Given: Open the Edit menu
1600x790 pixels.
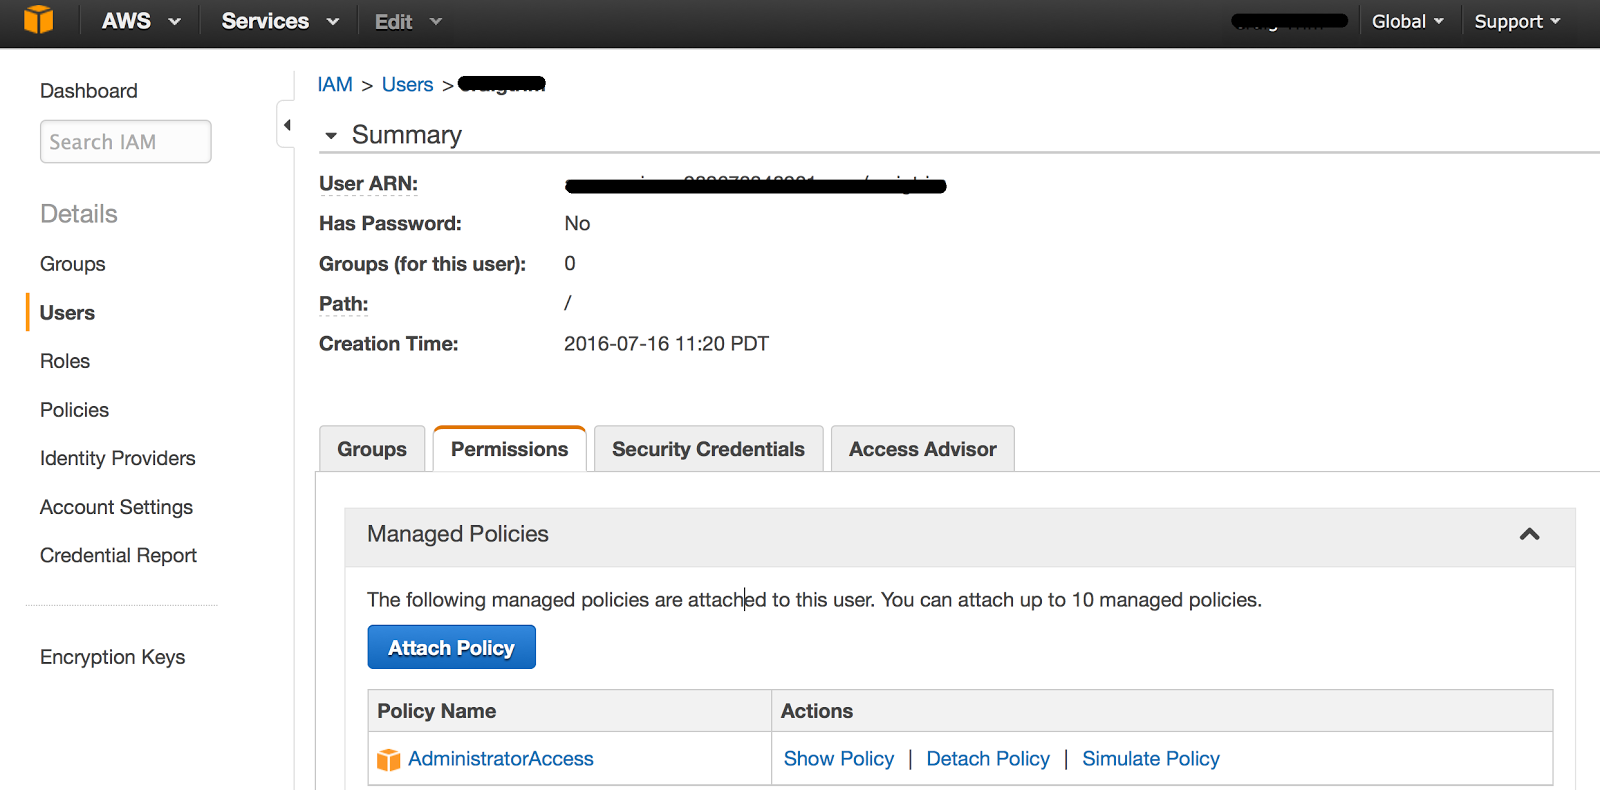Looking at the screenshot, I should click(x=405, y=20).
